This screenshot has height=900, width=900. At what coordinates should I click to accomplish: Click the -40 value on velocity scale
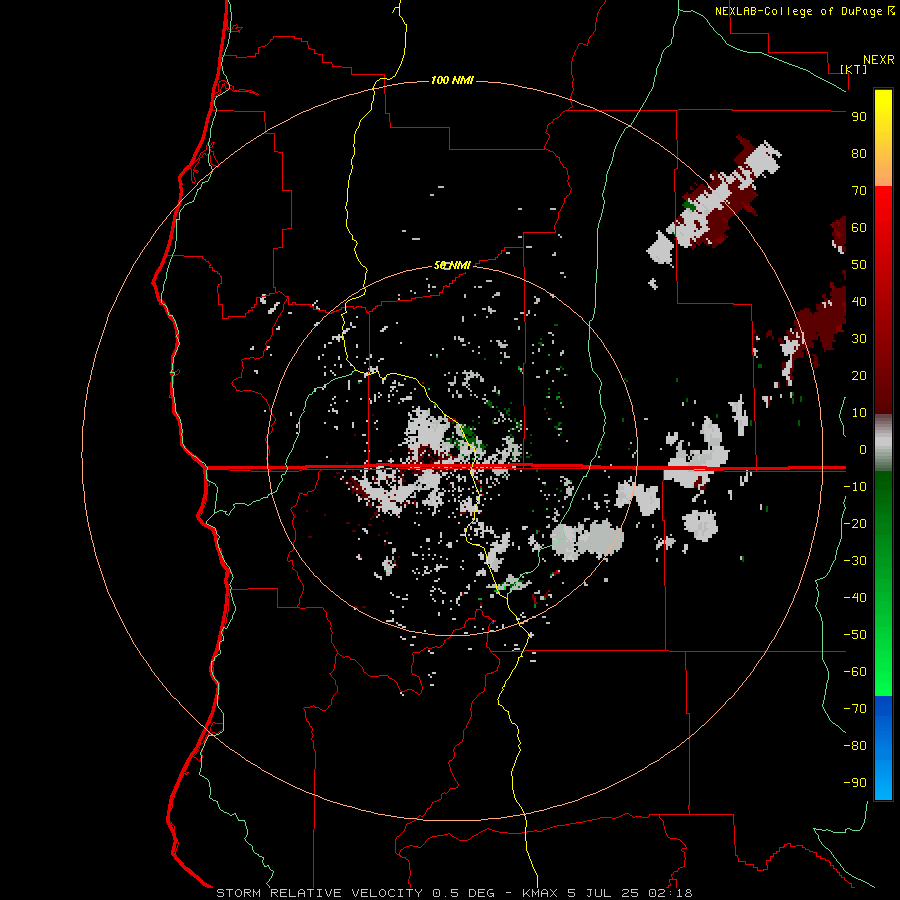coord(855,598)
